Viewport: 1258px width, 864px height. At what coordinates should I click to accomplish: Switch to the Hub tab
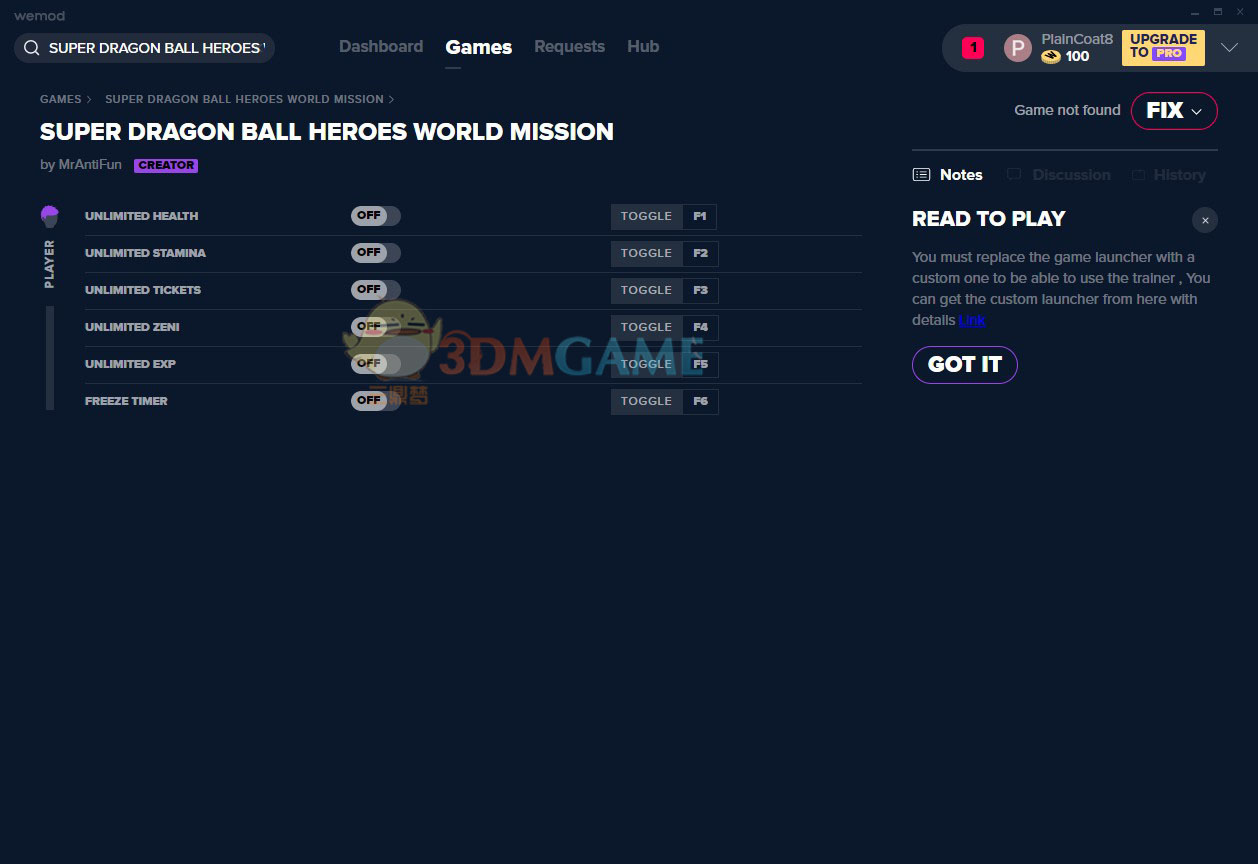pyautogui.click(x=643, y=47)
